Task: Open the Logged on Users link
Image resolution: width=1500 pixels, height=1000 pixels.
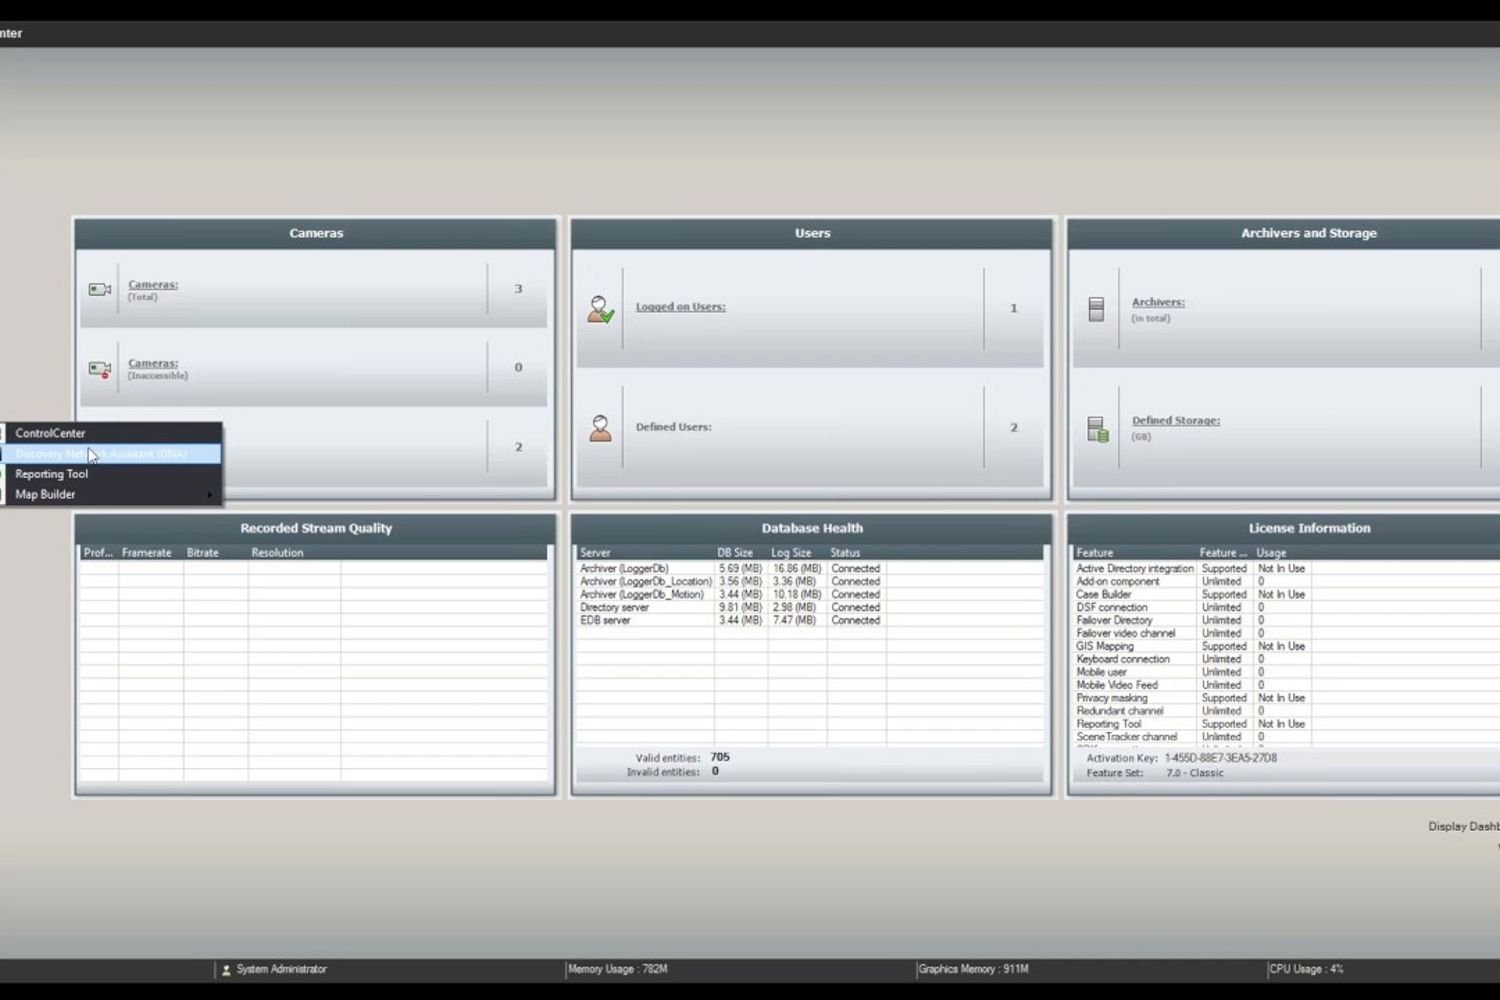Action: click(x=680, y=307)
